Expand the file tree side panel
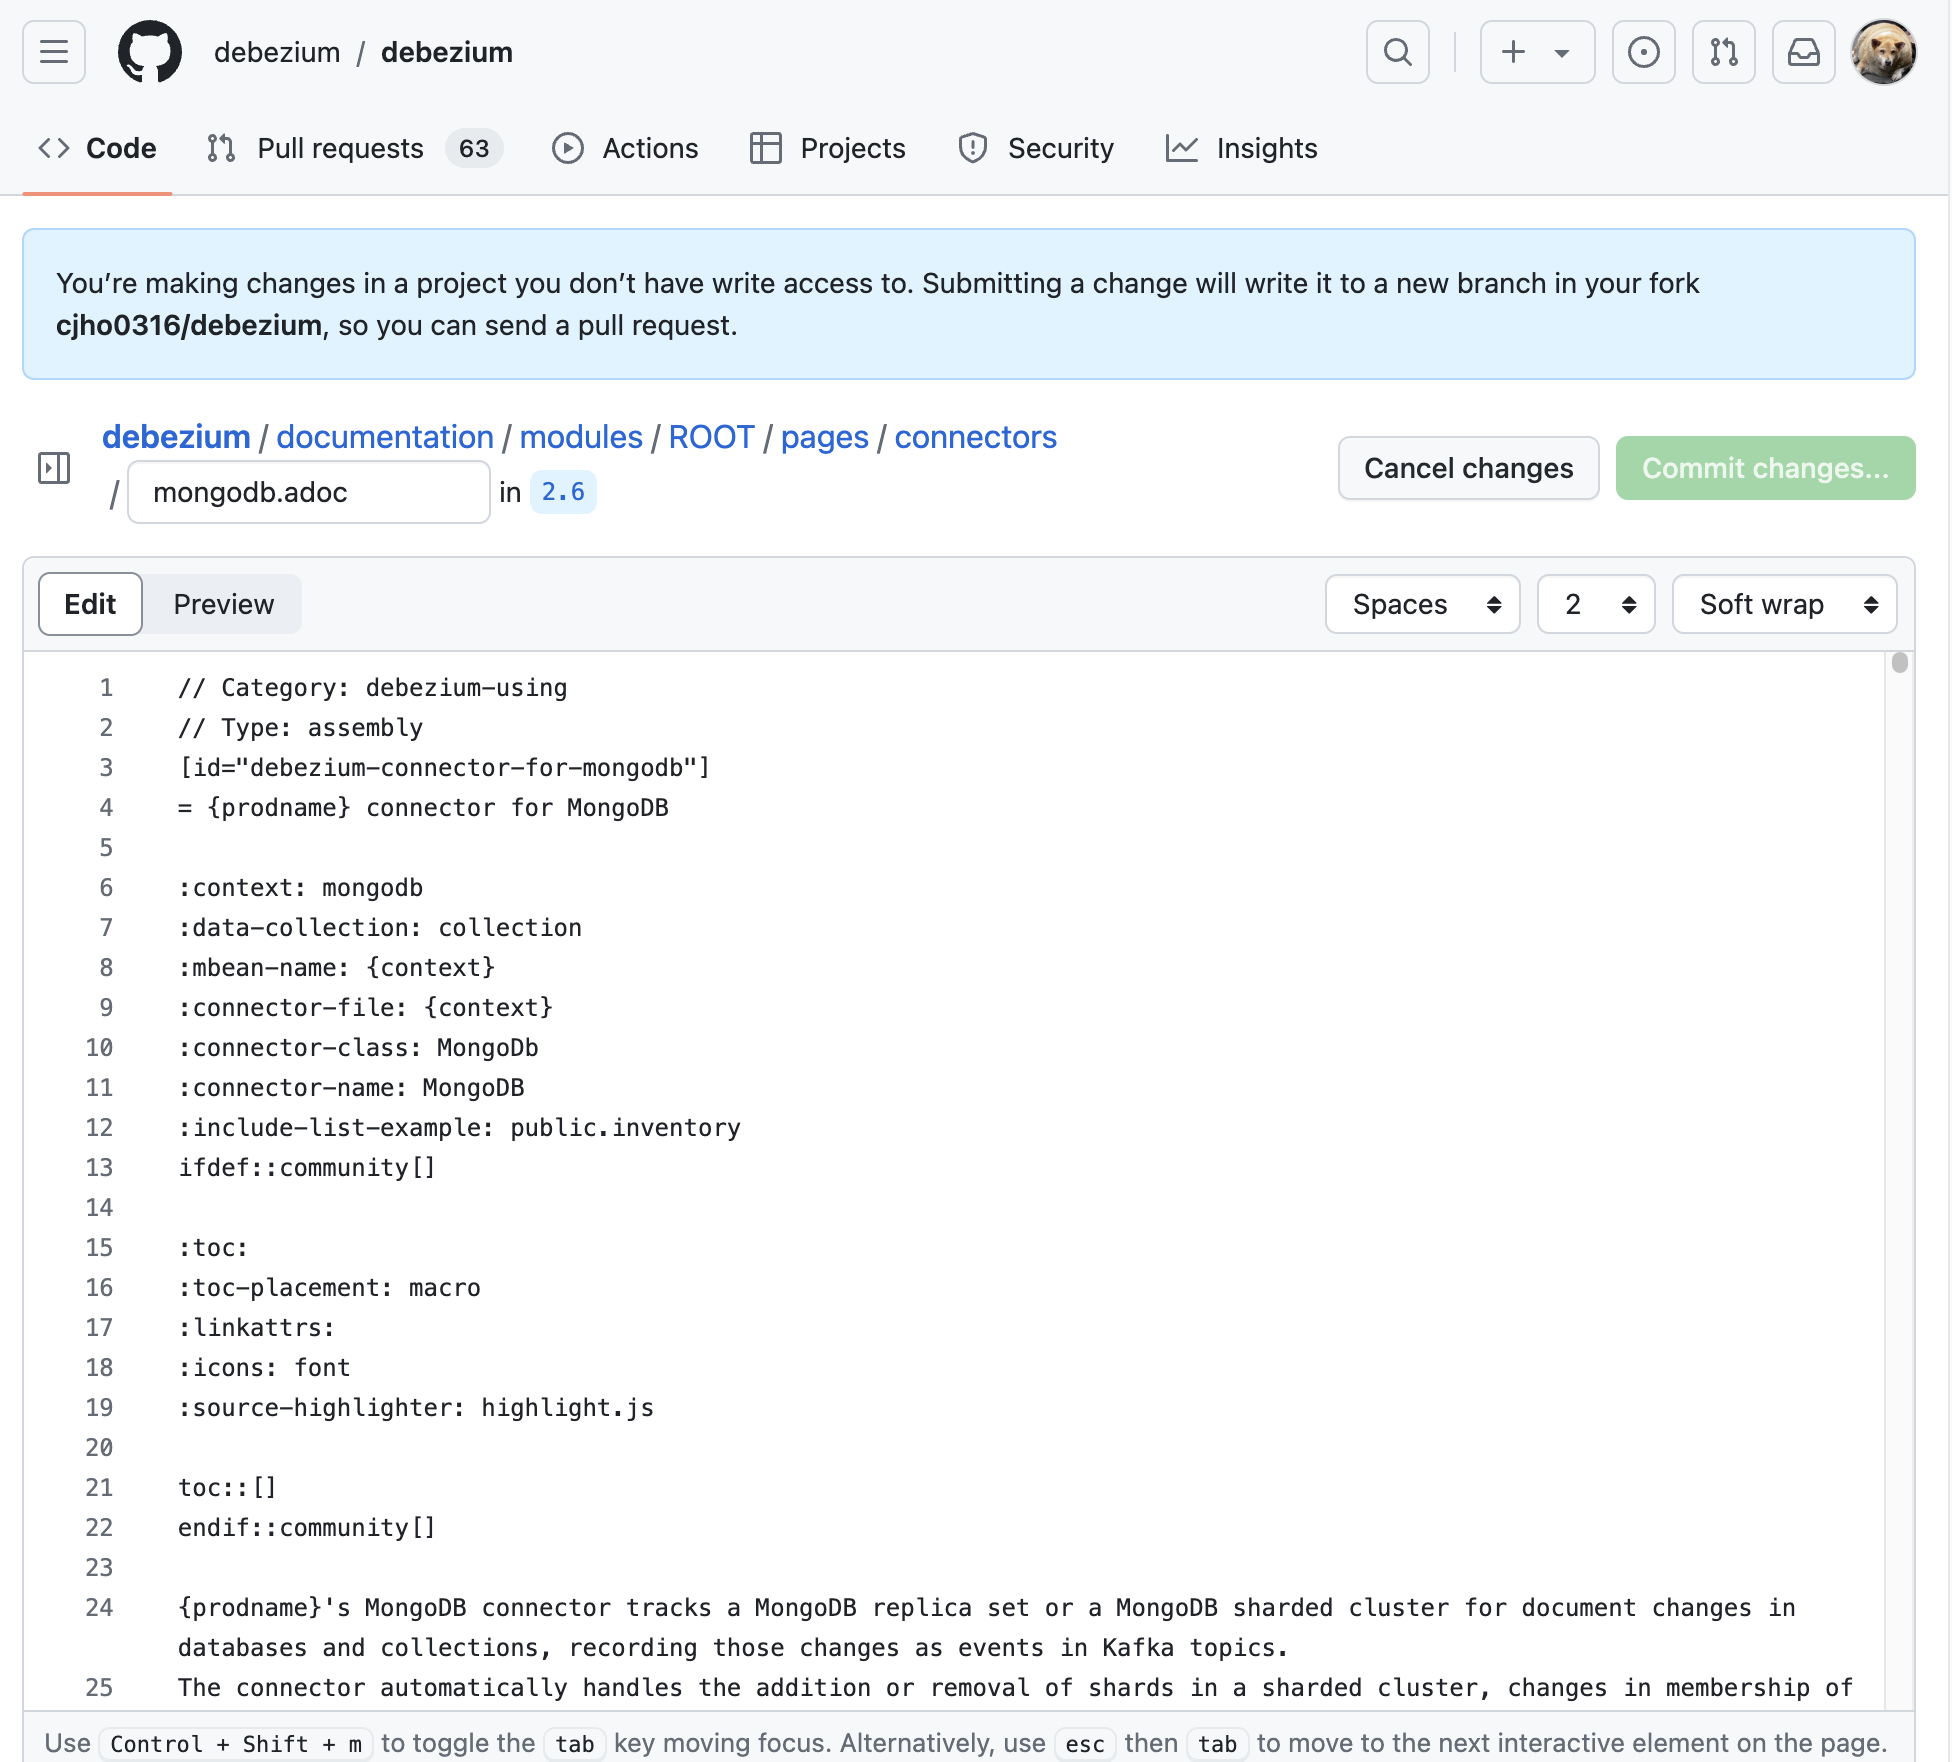Viewport: 1952px width, 1762px height. tap(54, 468)
